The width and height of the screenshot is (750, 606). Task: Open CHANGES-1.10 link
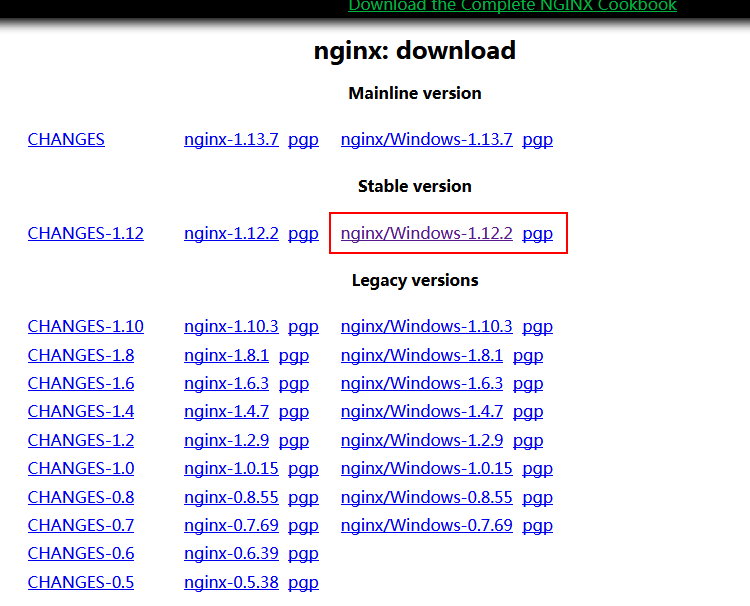tap(86, 326)
